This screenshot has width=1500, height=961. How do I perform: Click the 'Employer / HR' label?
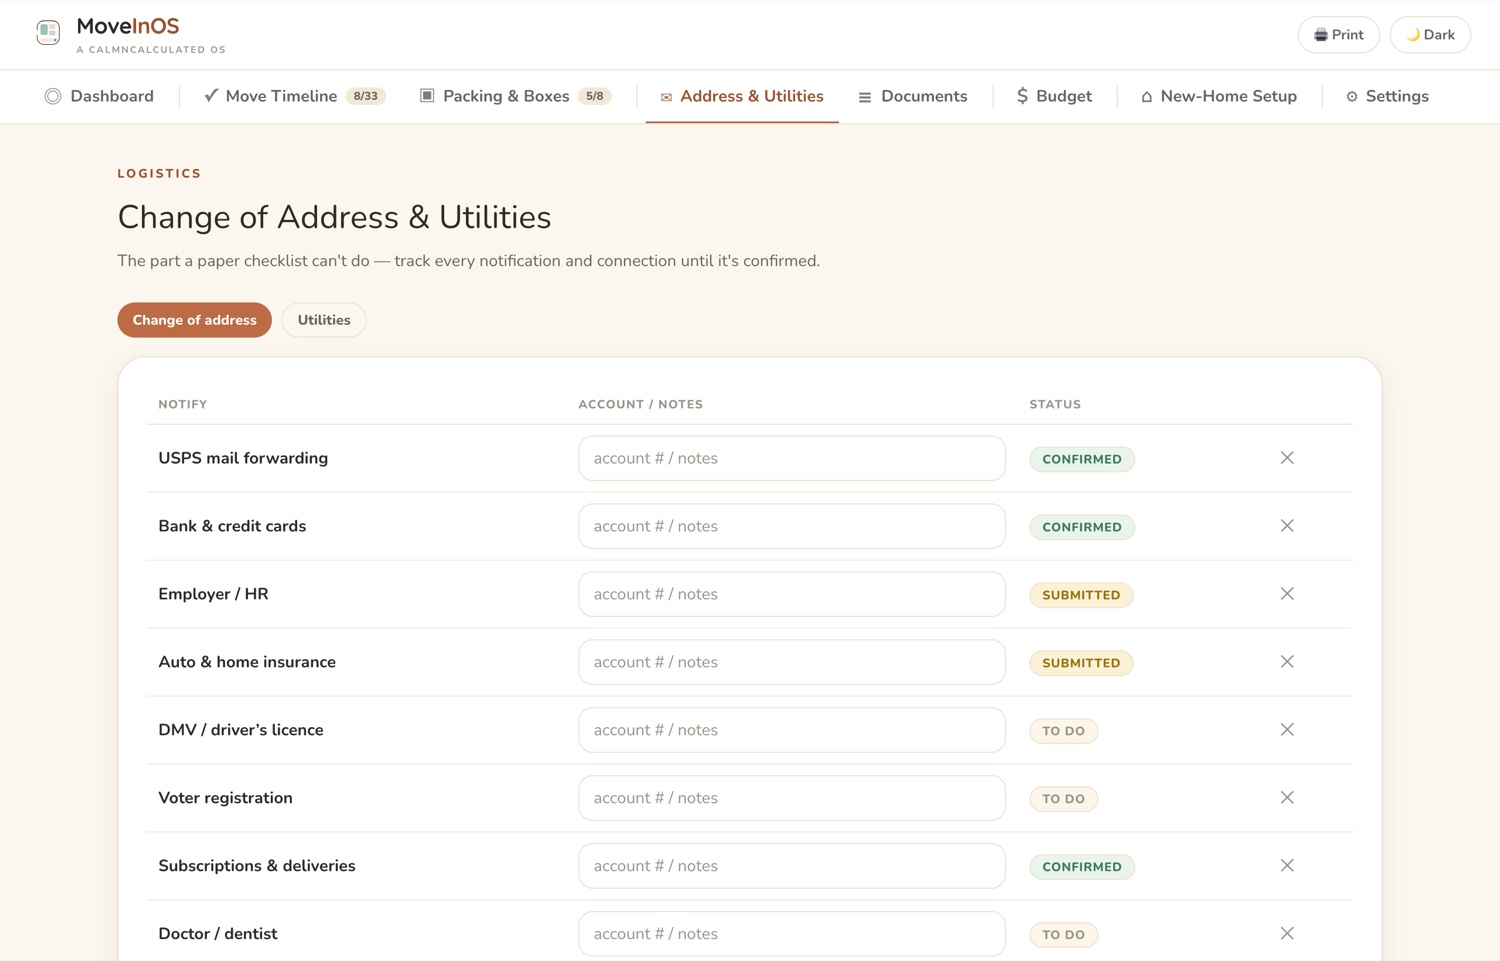213,594
